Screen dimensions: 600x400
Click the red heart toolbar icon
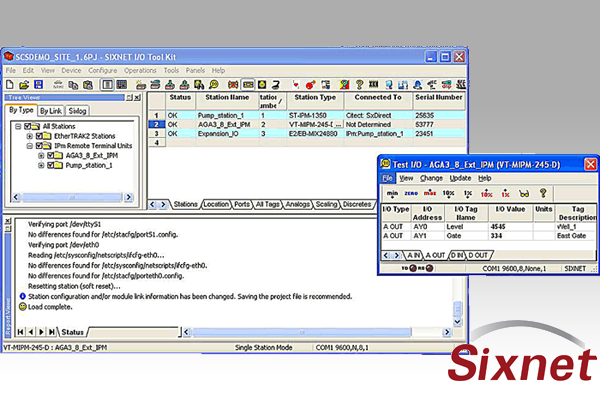pos(295,85)
